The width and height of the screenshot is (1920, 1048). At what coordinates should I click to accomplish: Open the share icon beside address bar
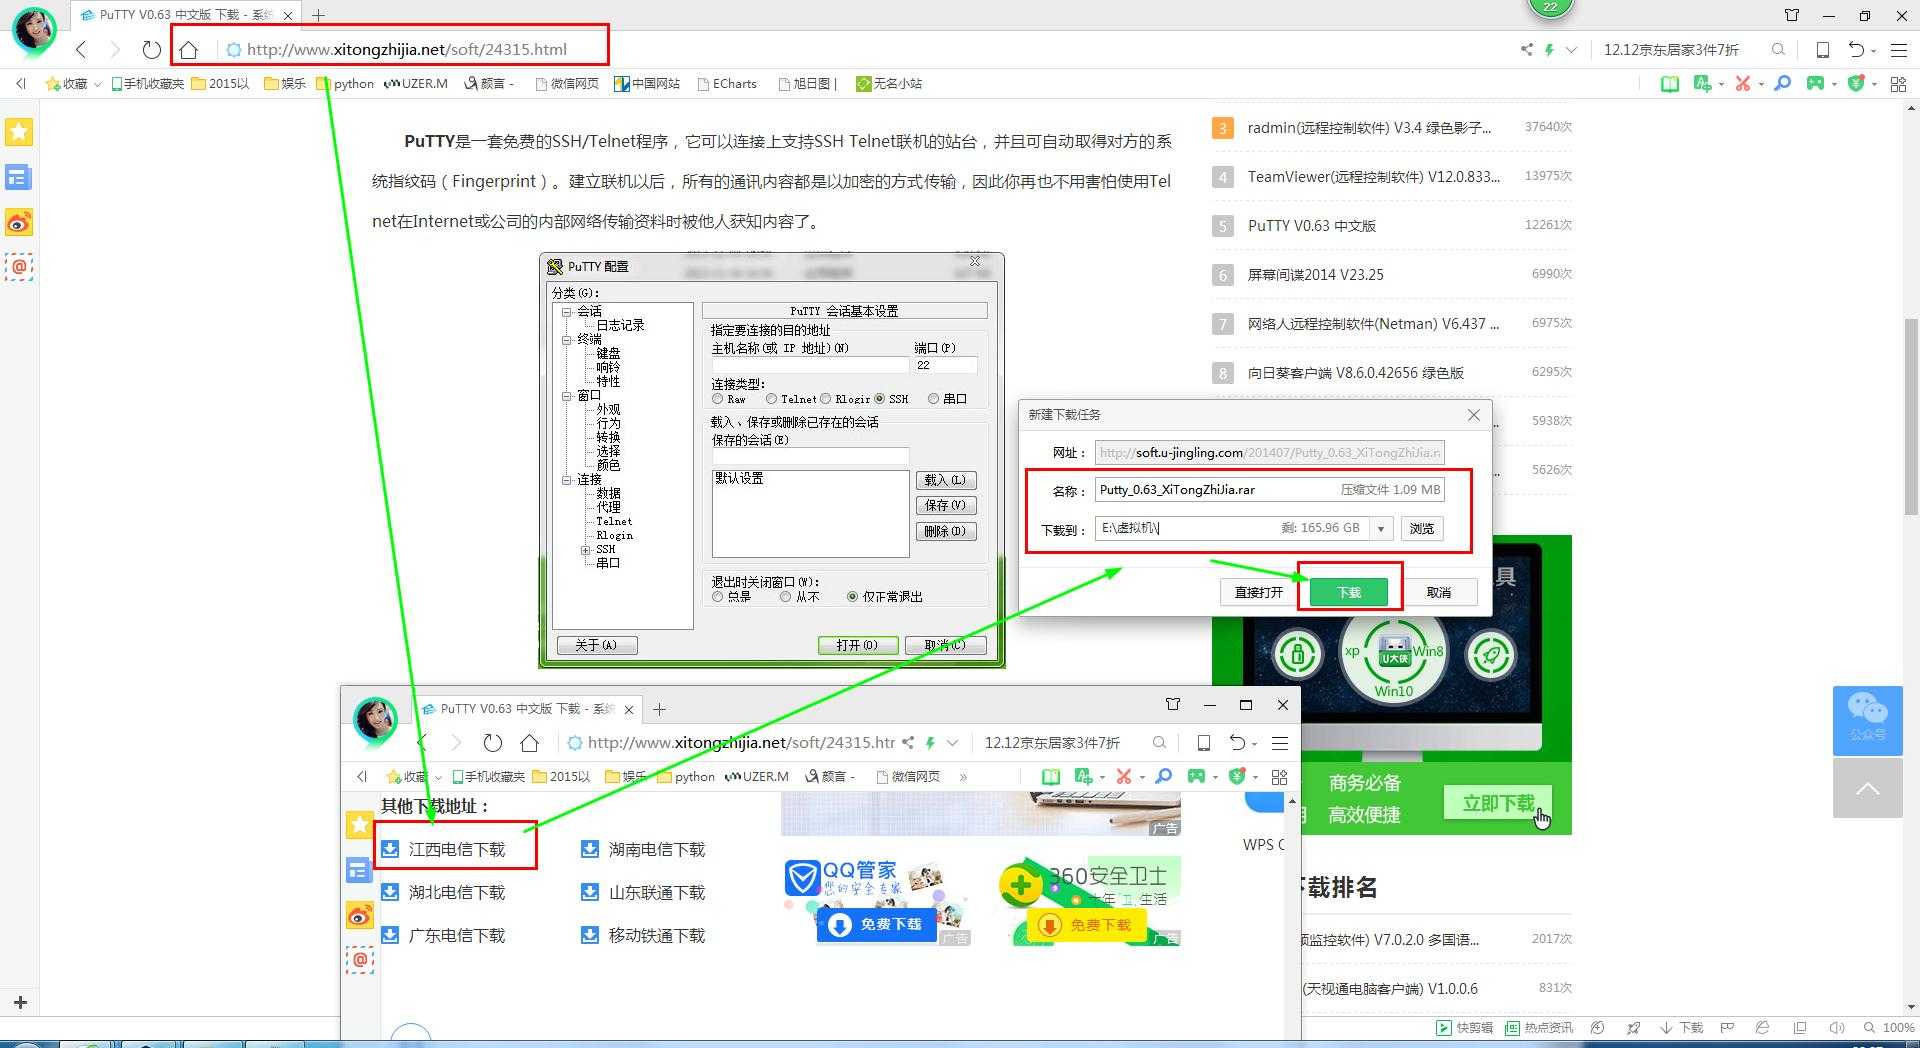tap(1526, 49)
